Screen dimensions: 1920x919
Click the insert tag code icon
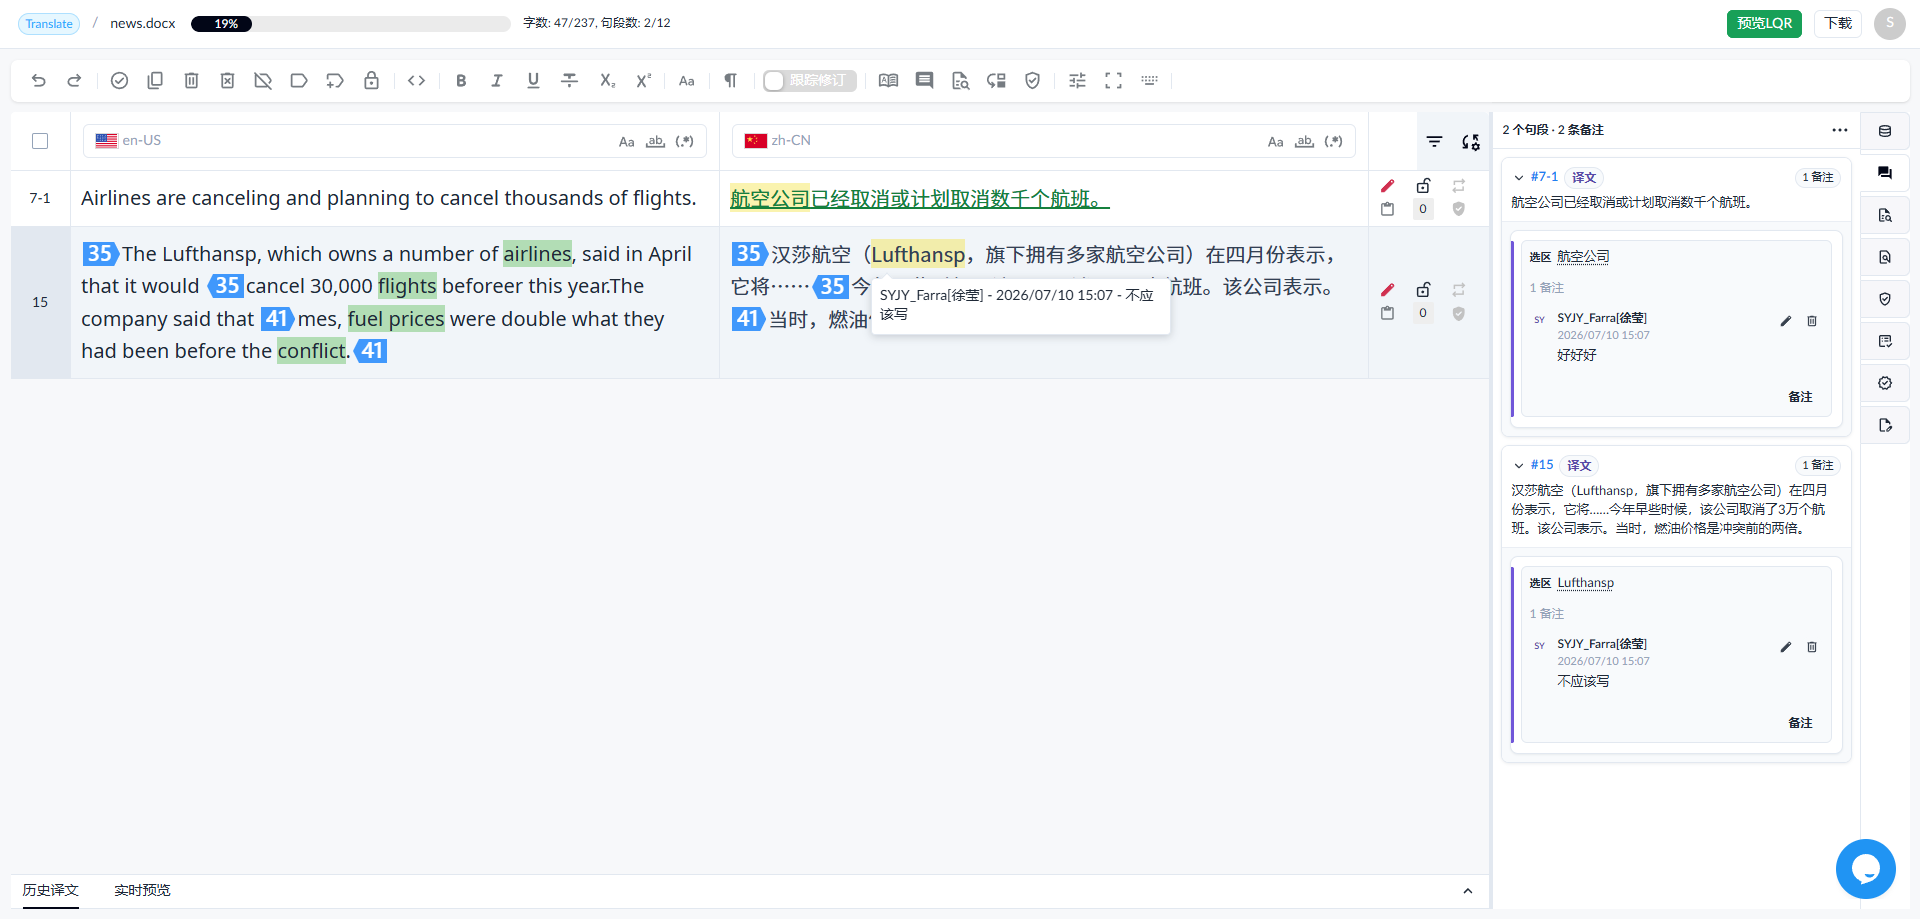click(x=417, y=81)
